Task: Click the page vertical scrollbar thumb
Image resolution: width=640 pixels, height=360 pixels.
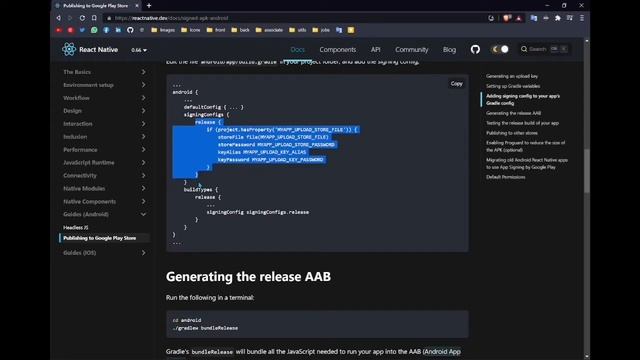Action: click(587, 171)
